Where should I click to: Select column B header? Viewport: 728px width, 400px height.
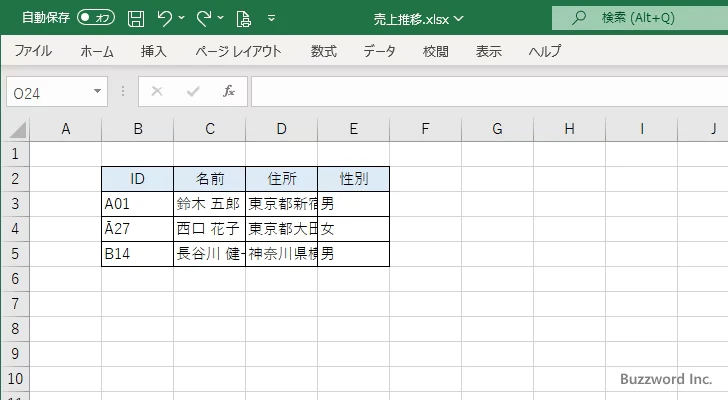[137, 129]
